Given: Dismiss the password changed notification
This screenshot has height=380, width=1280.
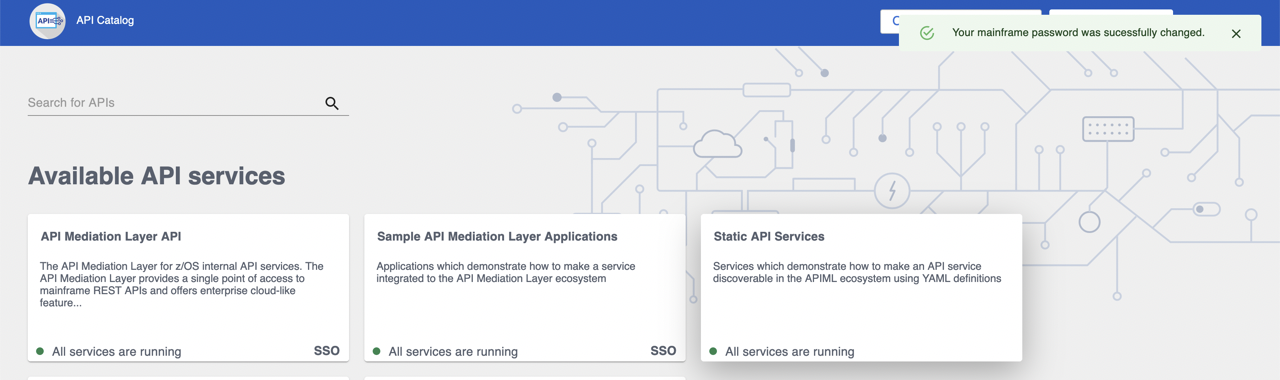Looking at the screenshot, I should [1236, 33].
